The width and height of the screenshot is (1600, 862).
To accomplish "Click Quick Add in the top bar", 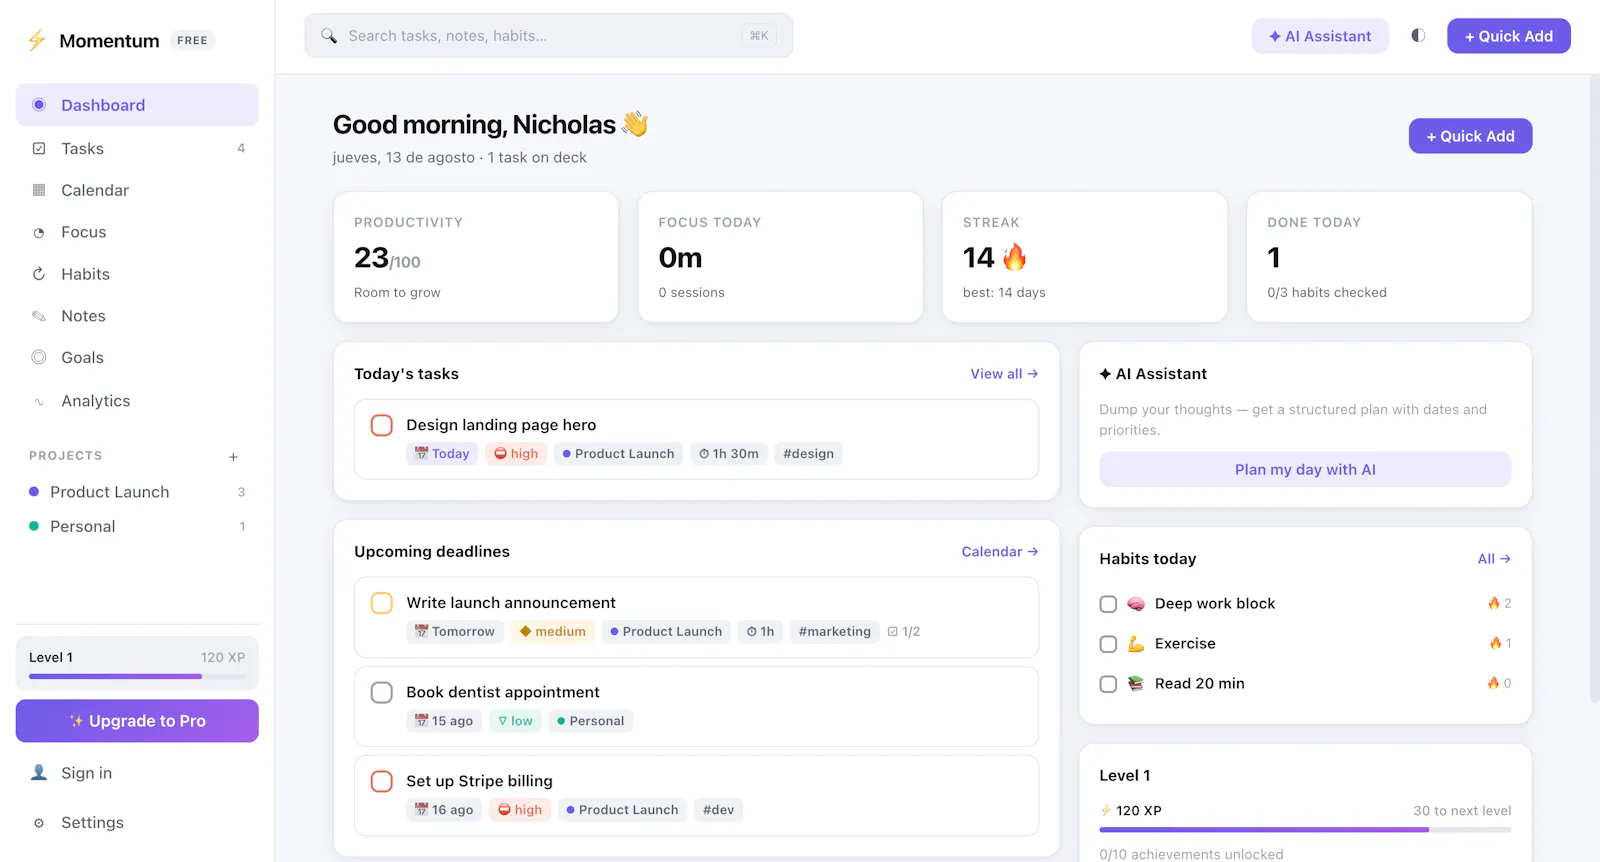I will coord(1508,36).
